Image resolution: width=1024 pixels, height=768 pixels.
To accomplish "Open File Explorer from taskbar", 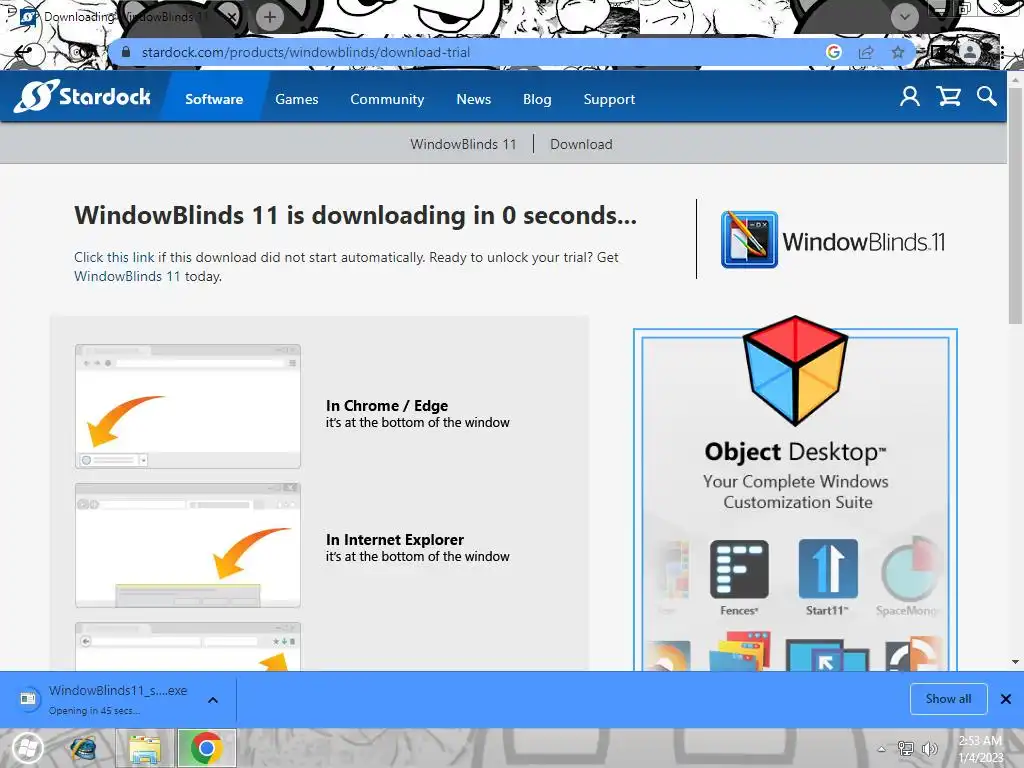I will 145,748.
